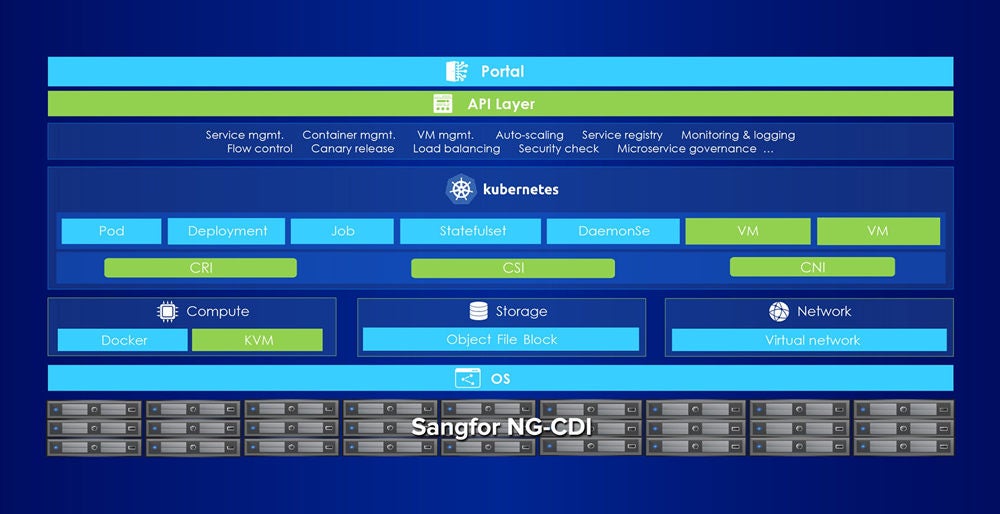Click the "Load balancing" text

(457, 149)
